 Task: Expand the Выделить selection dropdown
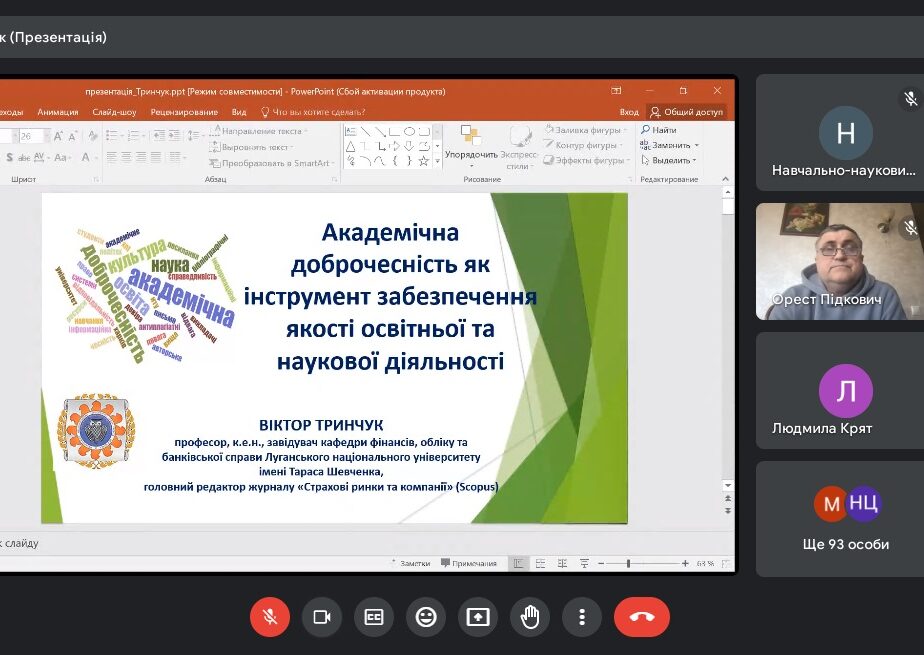coord(670,160)
